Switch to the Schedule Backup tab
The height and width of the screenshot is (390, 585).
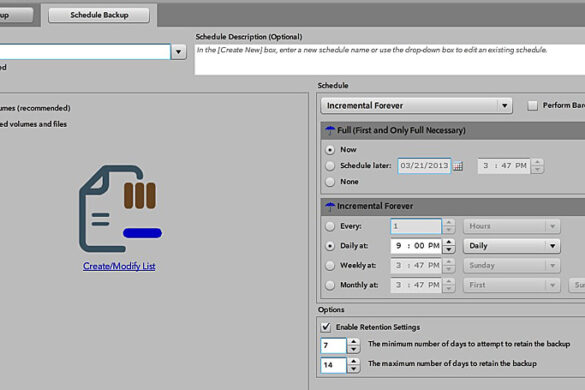coord(99,15)
